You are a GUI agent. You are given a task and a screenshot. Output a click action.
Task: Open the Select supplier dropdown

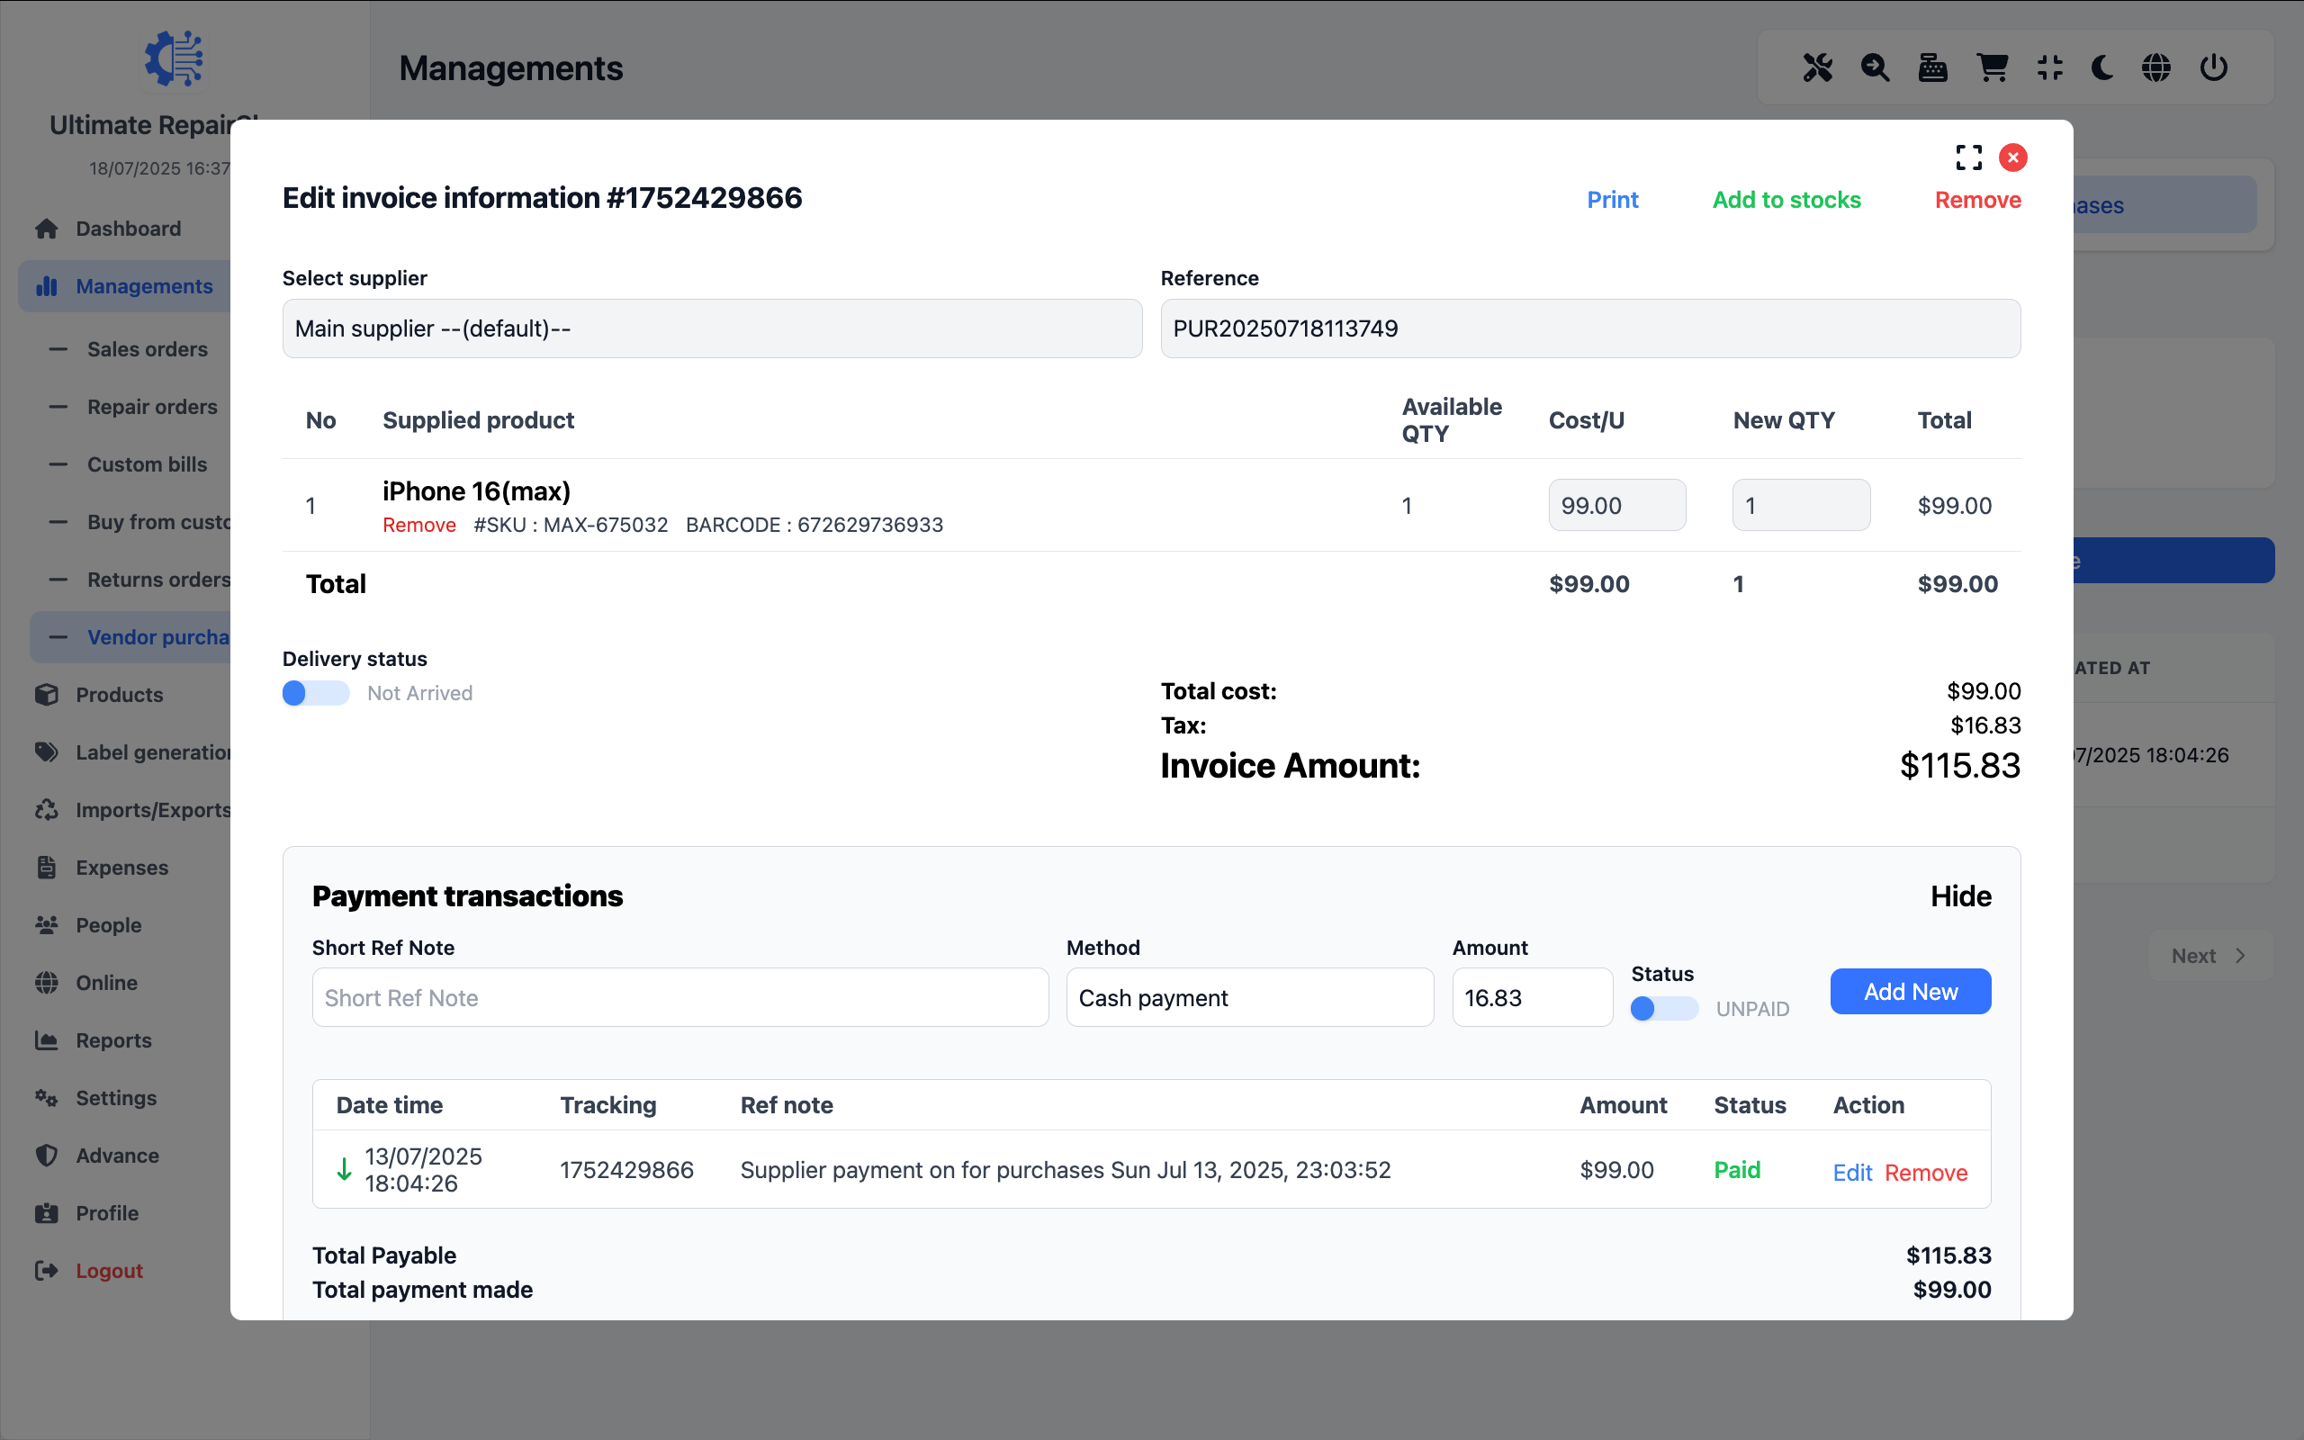coord(712,328)
